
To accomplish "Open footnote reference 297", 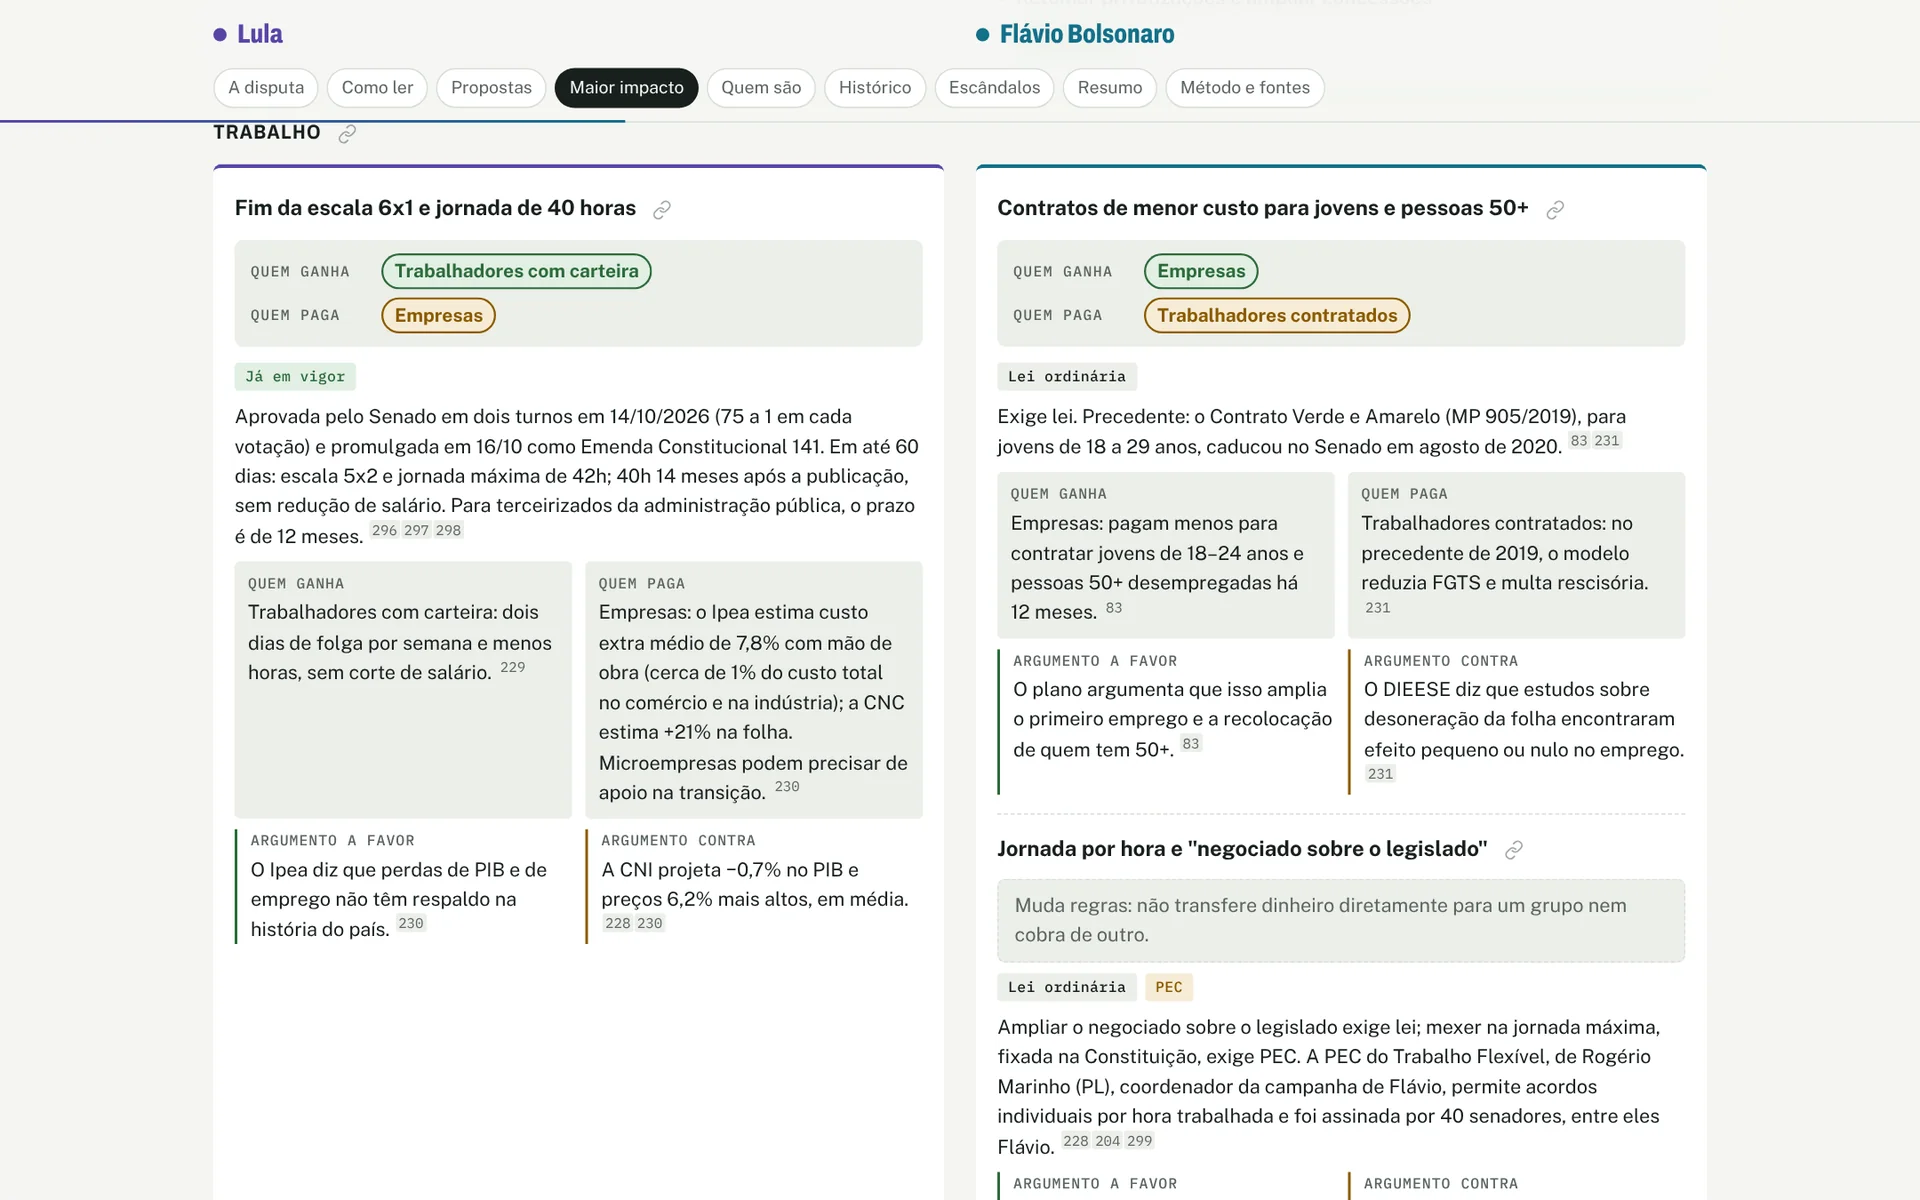I will [x=416, y=531].
